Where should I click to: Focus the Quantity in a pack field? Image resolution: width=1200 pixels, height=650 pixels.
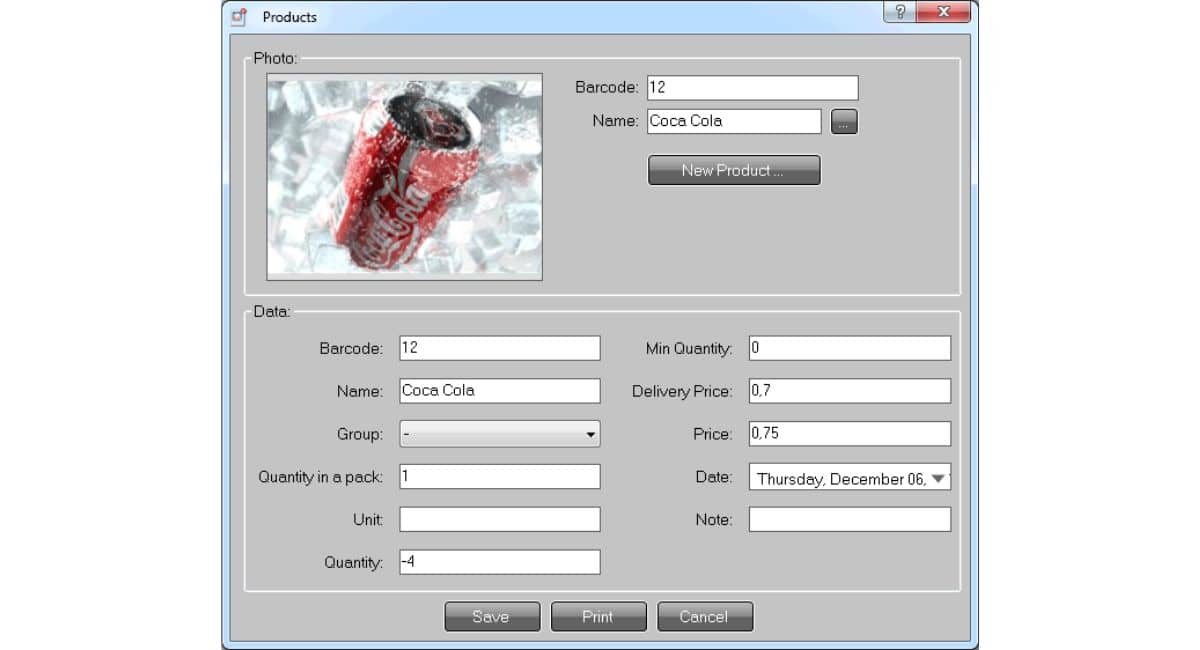click(500, 476)
